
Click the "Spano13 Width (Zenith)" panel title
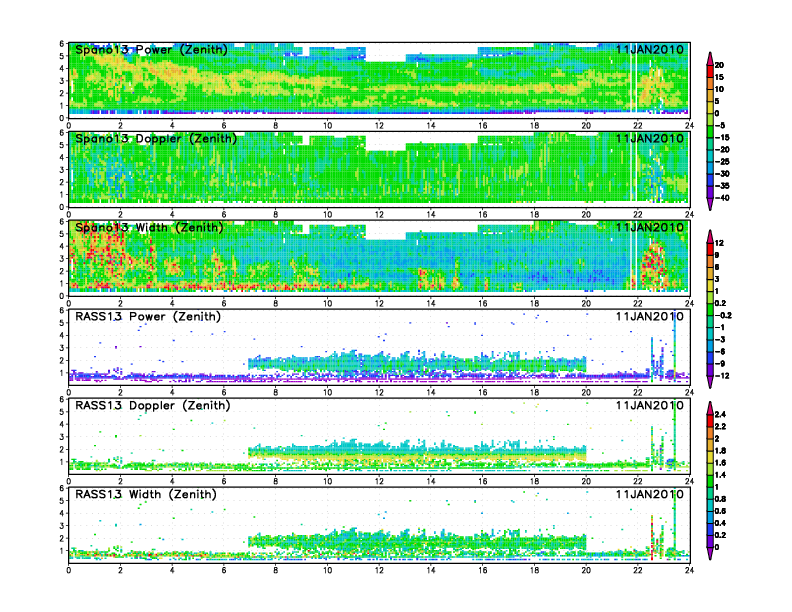[149, 227]
